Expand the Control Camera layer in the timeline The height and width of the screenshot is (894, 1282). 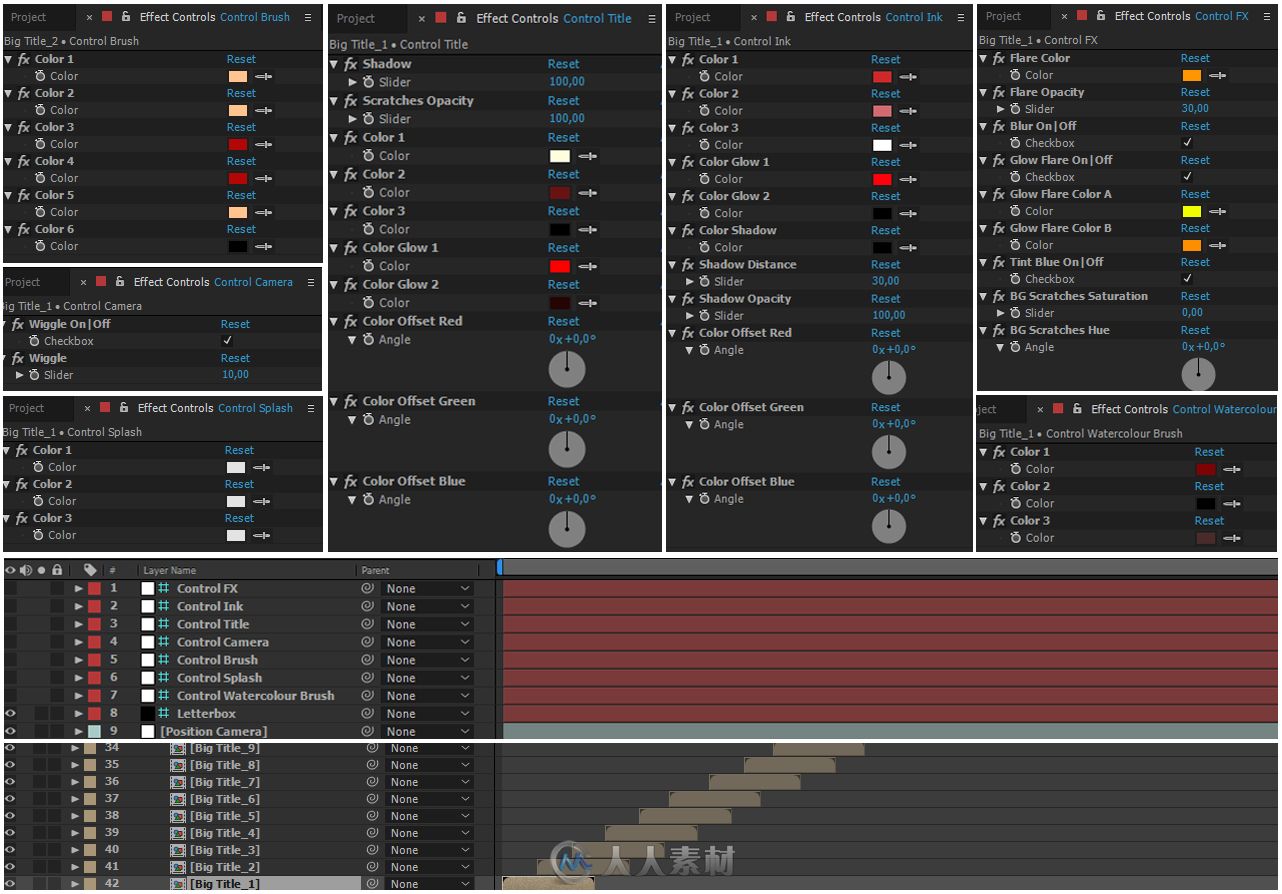(x=78, y=642)
